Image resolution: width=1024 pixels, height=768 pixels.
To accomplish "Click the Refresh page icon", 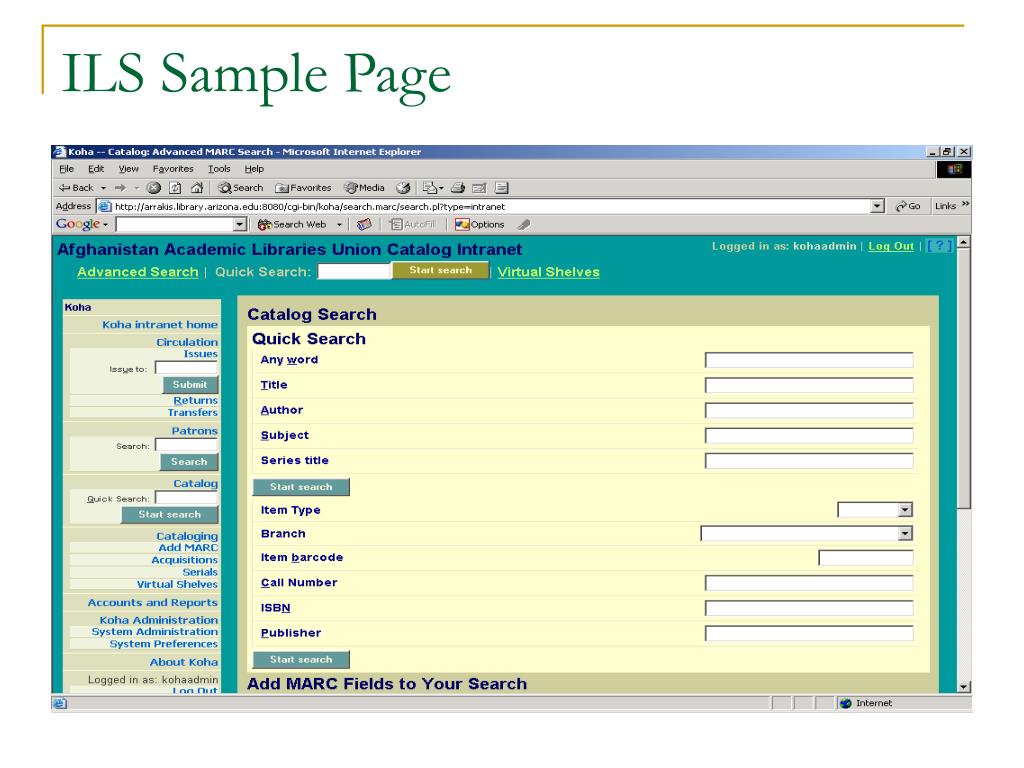I will tap(175, 188).
